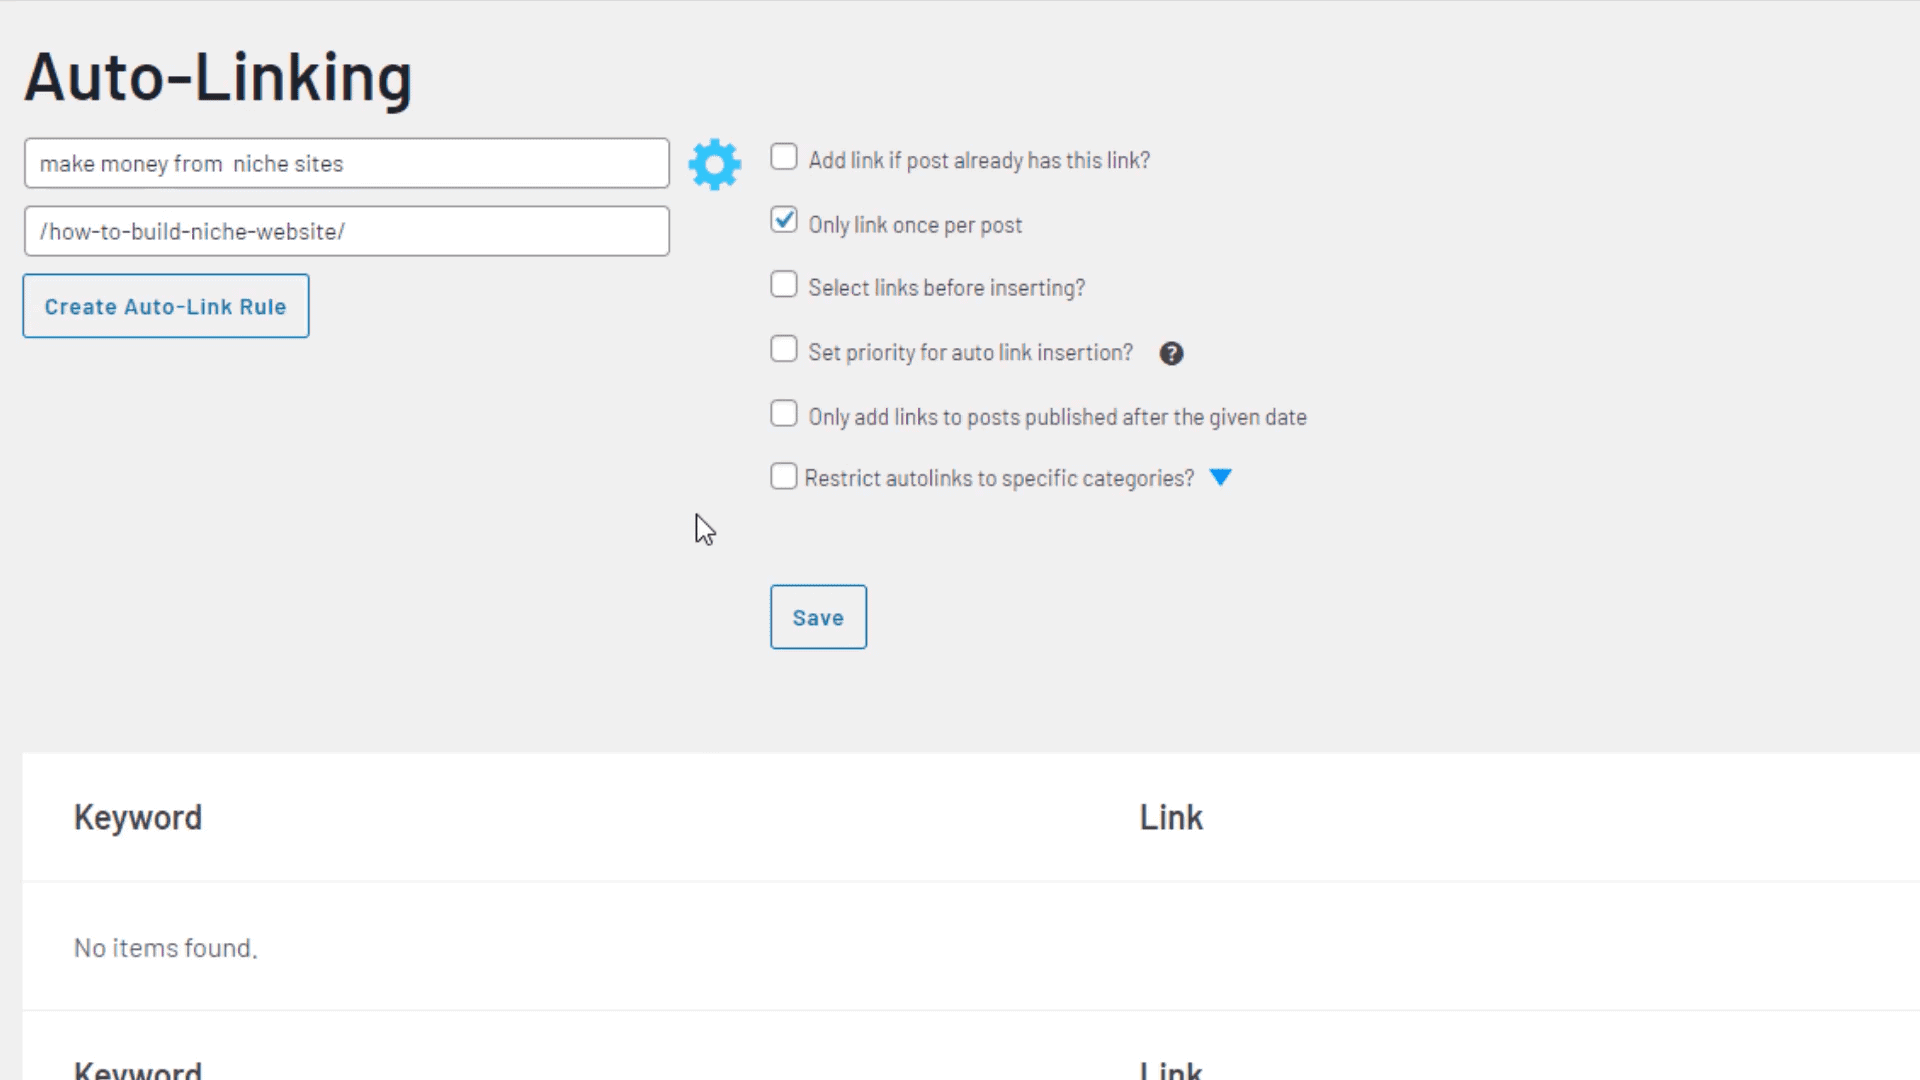This screenshot has width=1920, height=1080.
Task: Click the blue gear beside keyword field
Action: tap(714, 164)
